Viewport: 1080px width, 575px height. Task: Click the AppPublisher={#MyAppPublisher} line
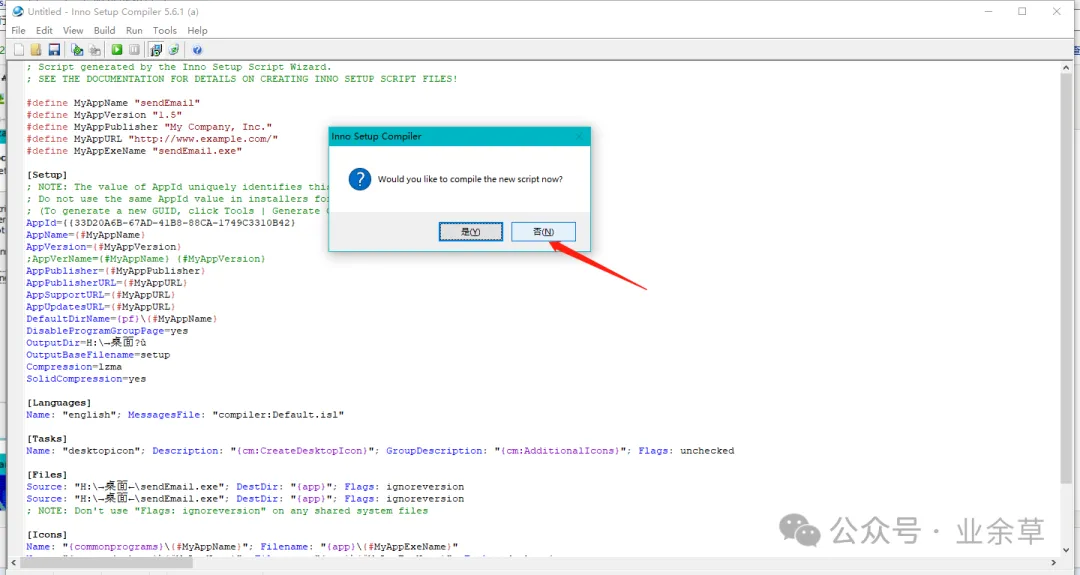(116, 271)
